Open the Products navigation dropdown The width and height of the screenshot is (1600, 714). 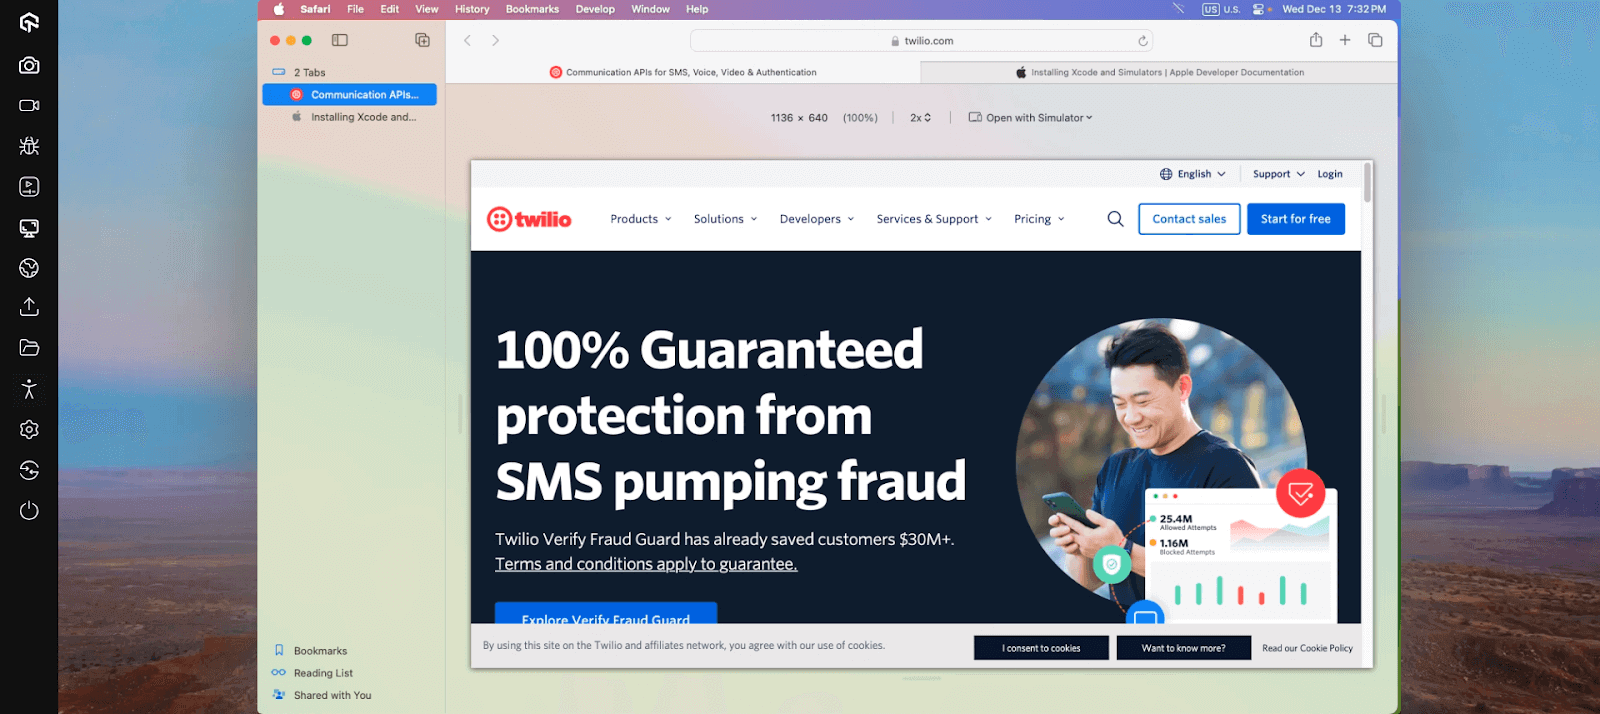click(x=641, y=219)
